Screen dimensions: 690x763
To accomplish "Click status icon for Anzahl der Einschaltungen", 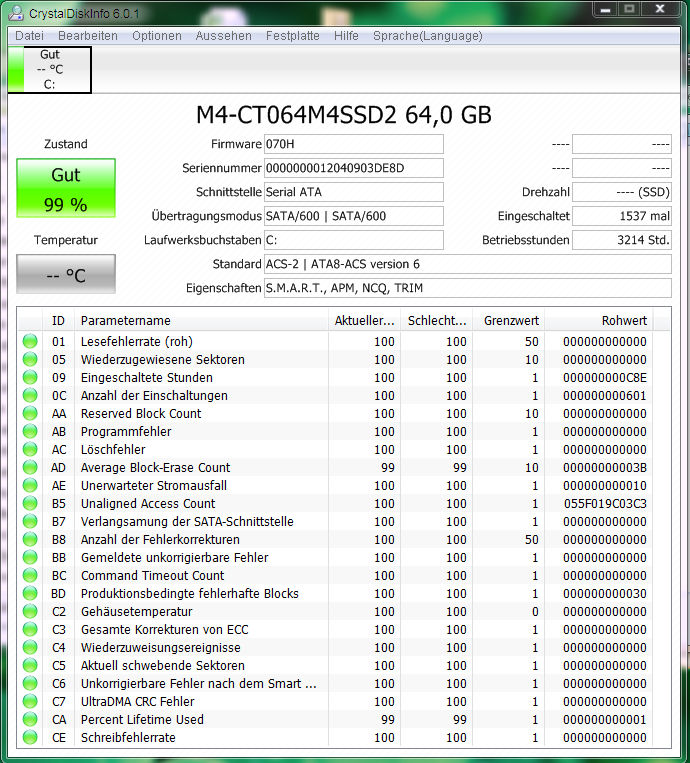I will point(30,395).
